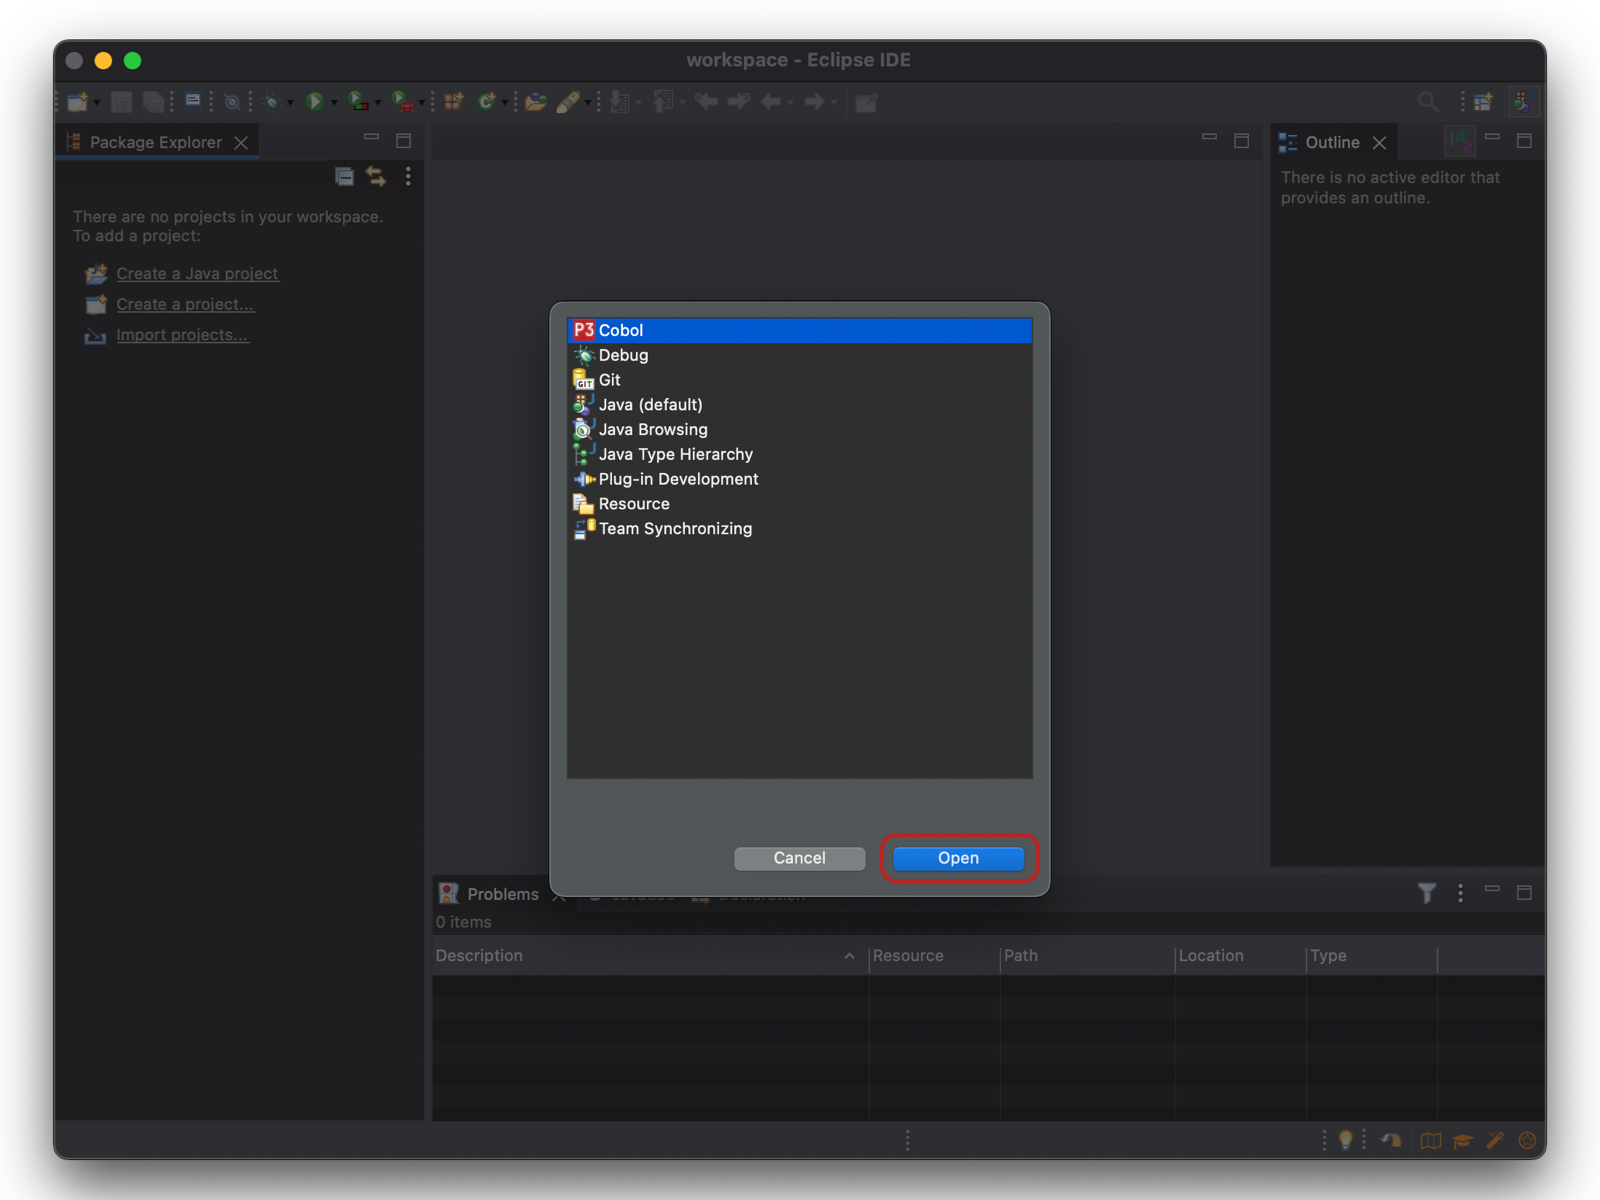The width and height of the screenshot is (1600, 1200).
Task: Go to Next Annotation icon
Action: pos(620,102)
